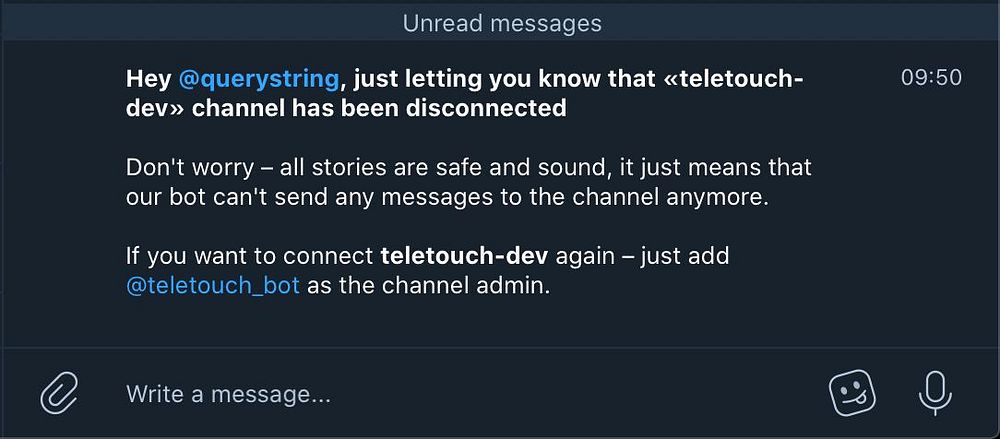This screenshot has width=1000, height=439.
Task: Click the bold 'teletouch-dev' in the last paragraph
Action: (x=465, y=256)
